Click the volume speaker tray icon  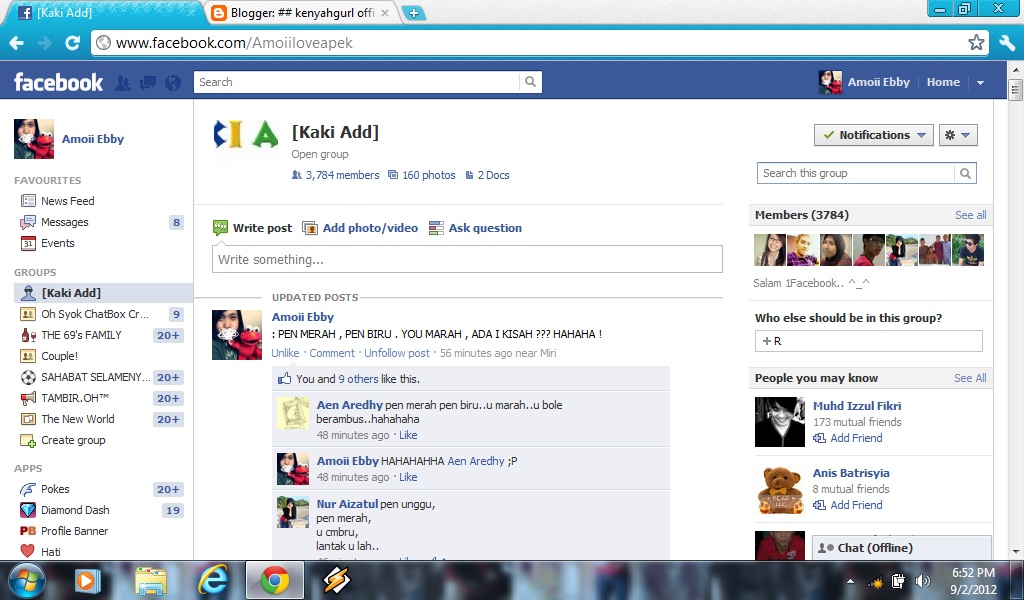coord(923,580)
